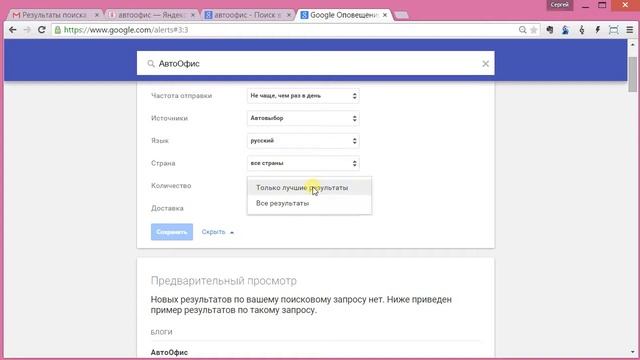Open the Язык русский dropdown
640x360 pixels.
[x=303, y=141]
